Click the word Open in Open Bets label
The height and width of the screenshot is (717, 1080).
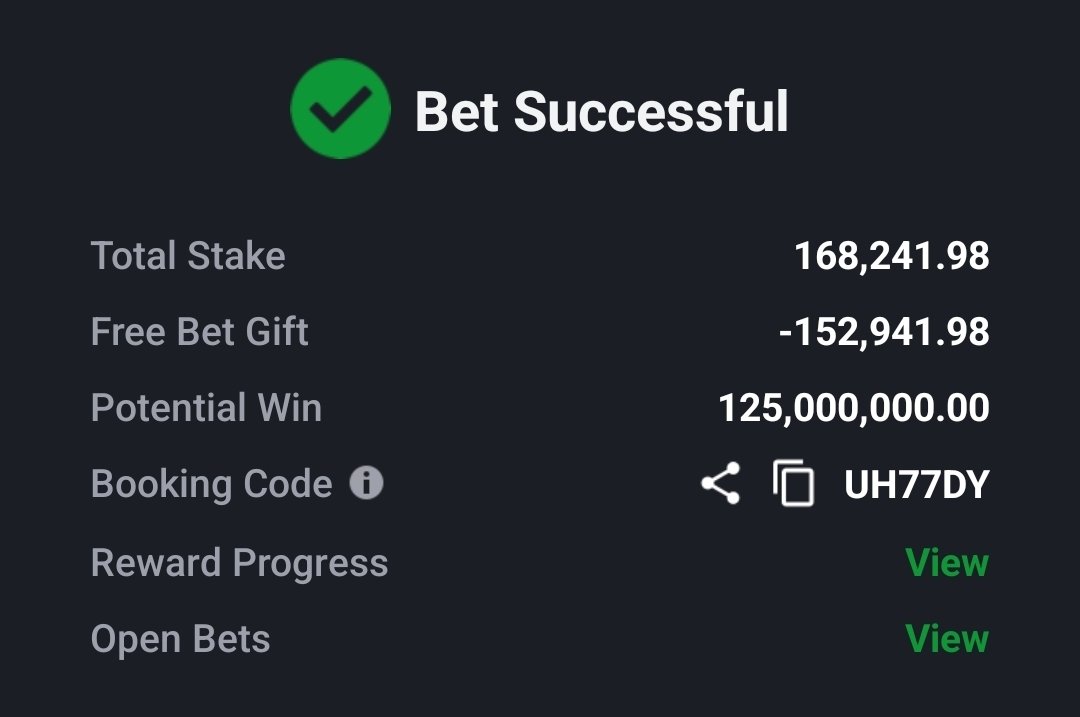pos(136,640)
